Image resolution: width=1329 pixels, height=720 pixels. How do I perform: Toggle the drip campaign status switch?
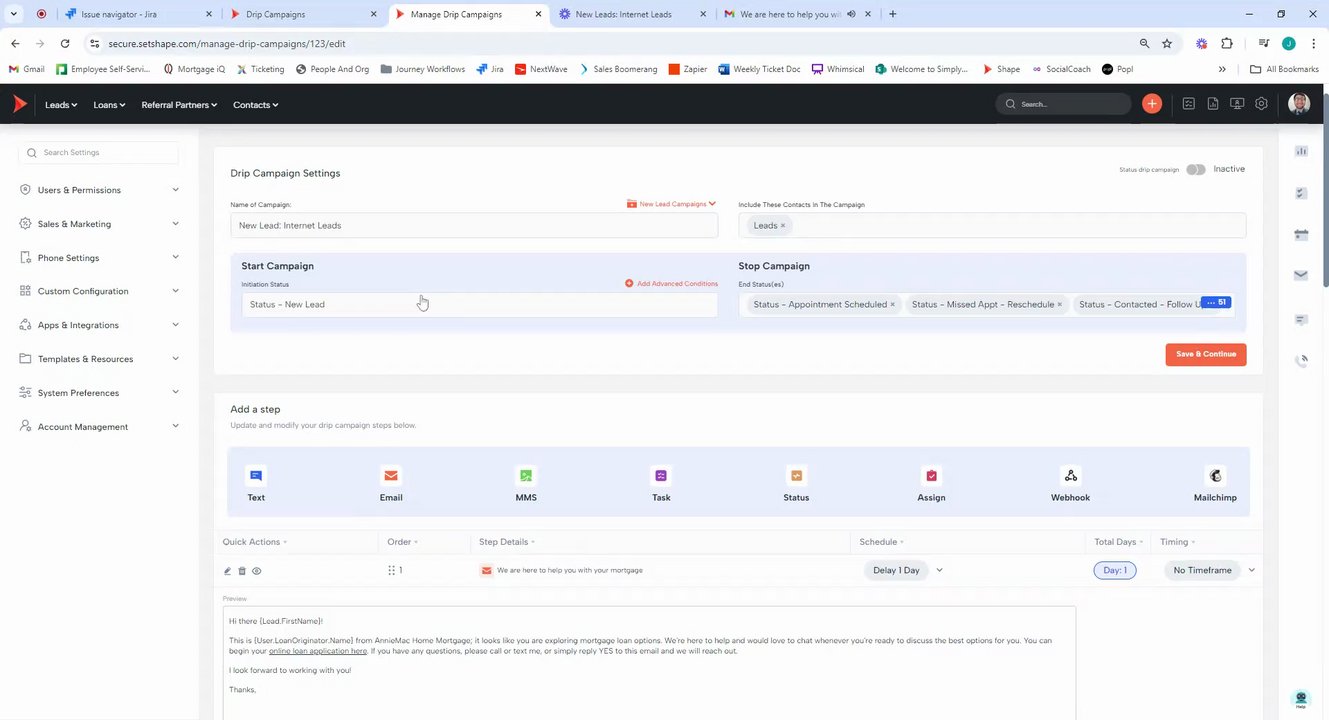point(1196,169)
